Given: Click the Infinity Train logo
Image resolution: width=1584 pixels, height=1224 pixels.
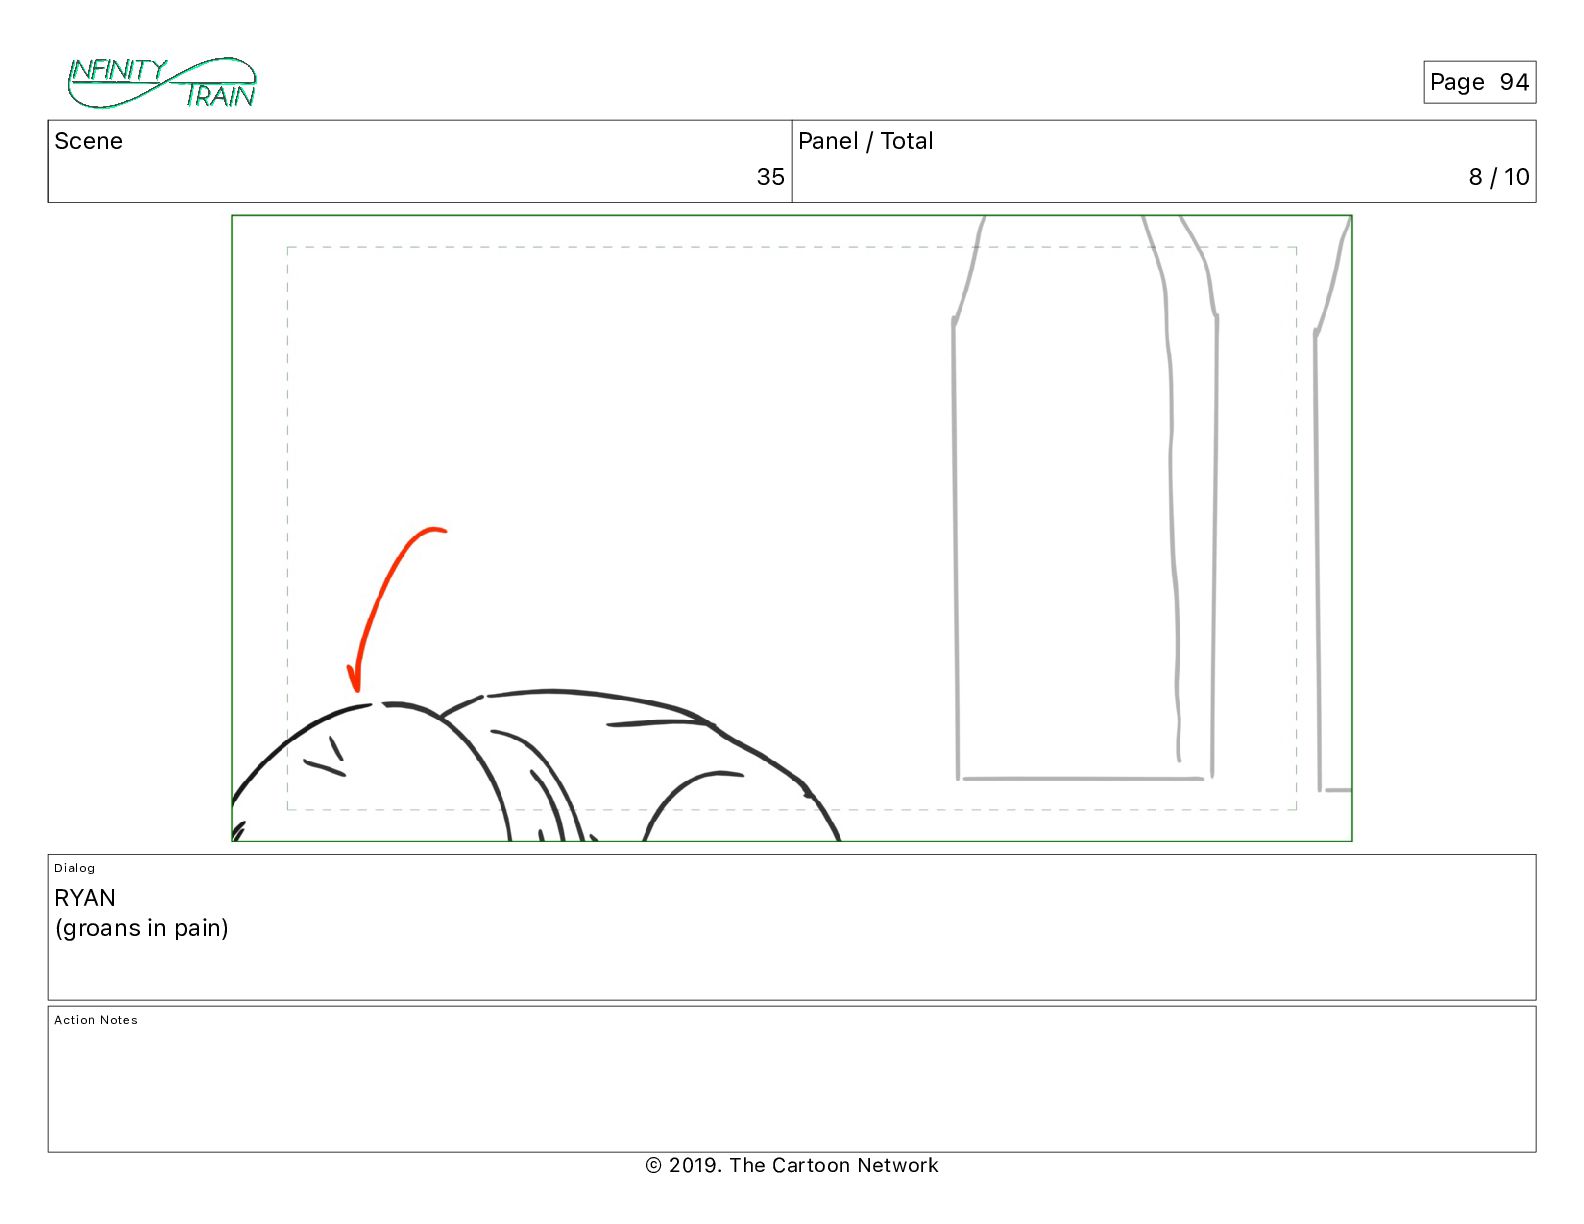Looking at the screenshot, I should 162,83.
